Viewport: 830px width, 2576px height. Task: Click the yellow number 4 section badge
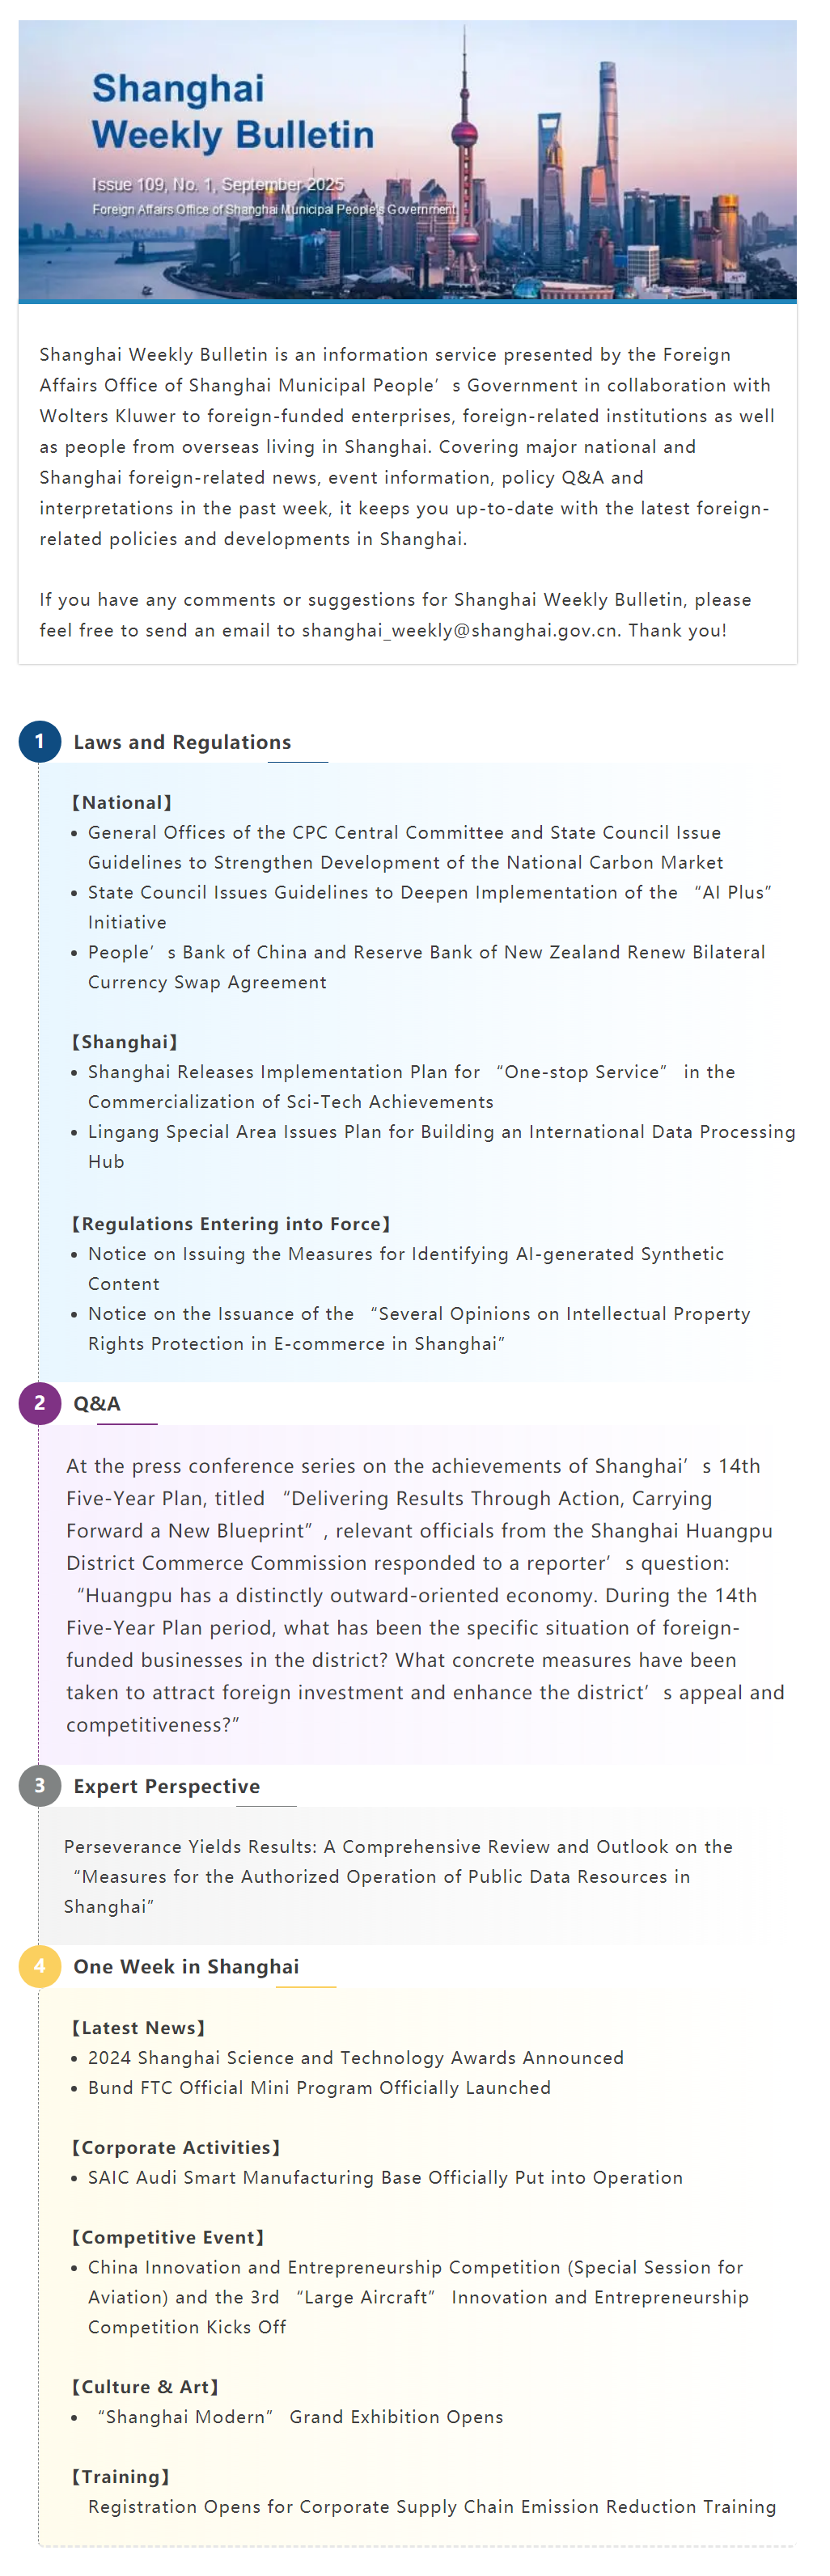click(40, 1965)
